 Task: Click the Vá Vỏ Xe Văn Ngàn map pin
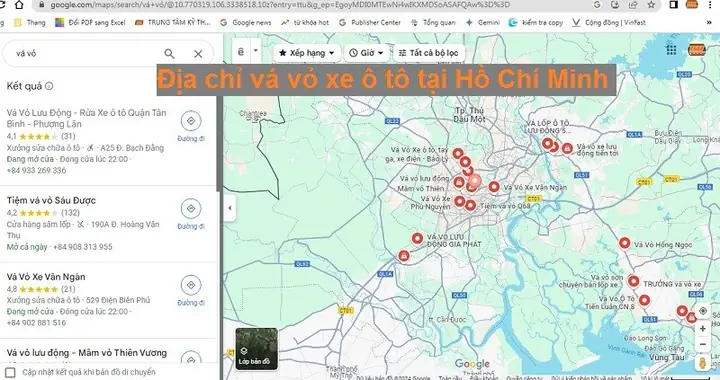point(494,187)
